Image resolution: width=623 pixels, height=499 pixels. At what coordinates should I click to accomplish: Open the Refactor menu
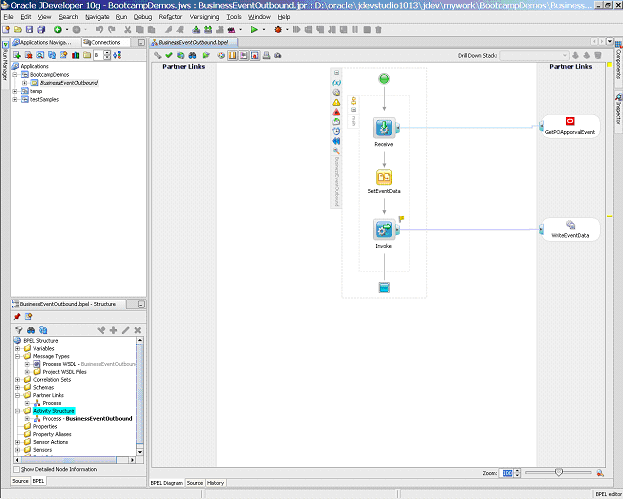point(170,17)
